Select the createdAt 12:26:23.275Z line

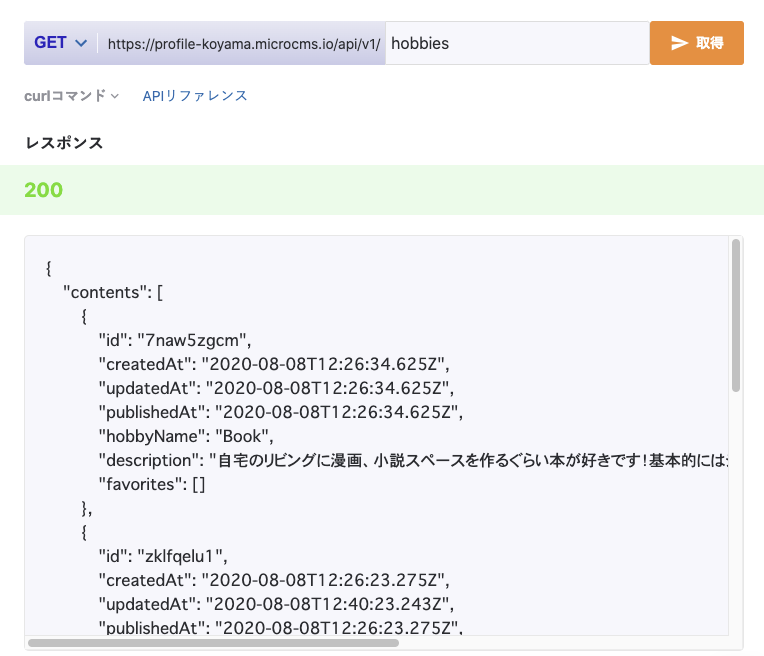(x=274, y=580)
